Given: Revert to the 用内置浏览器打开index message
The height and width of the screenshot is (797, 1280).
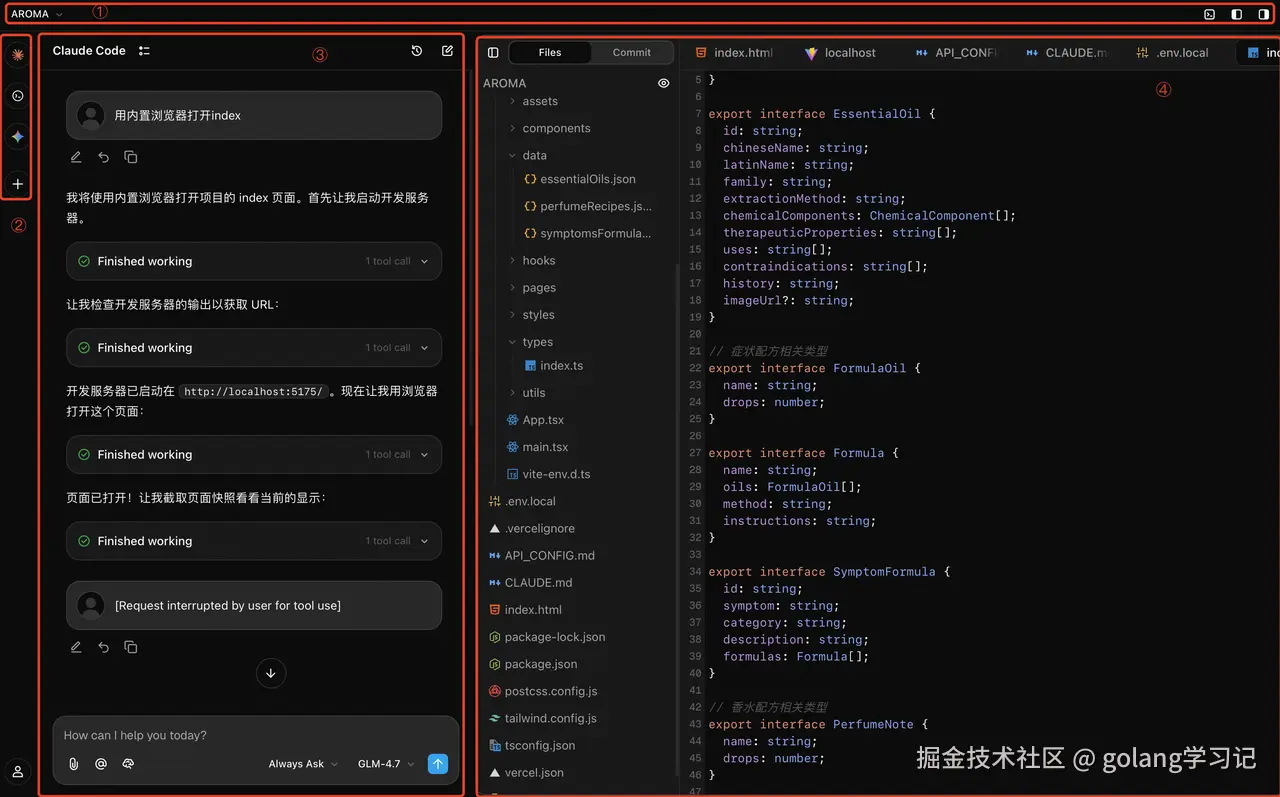Looking at the screenshot, I should 103,157.
